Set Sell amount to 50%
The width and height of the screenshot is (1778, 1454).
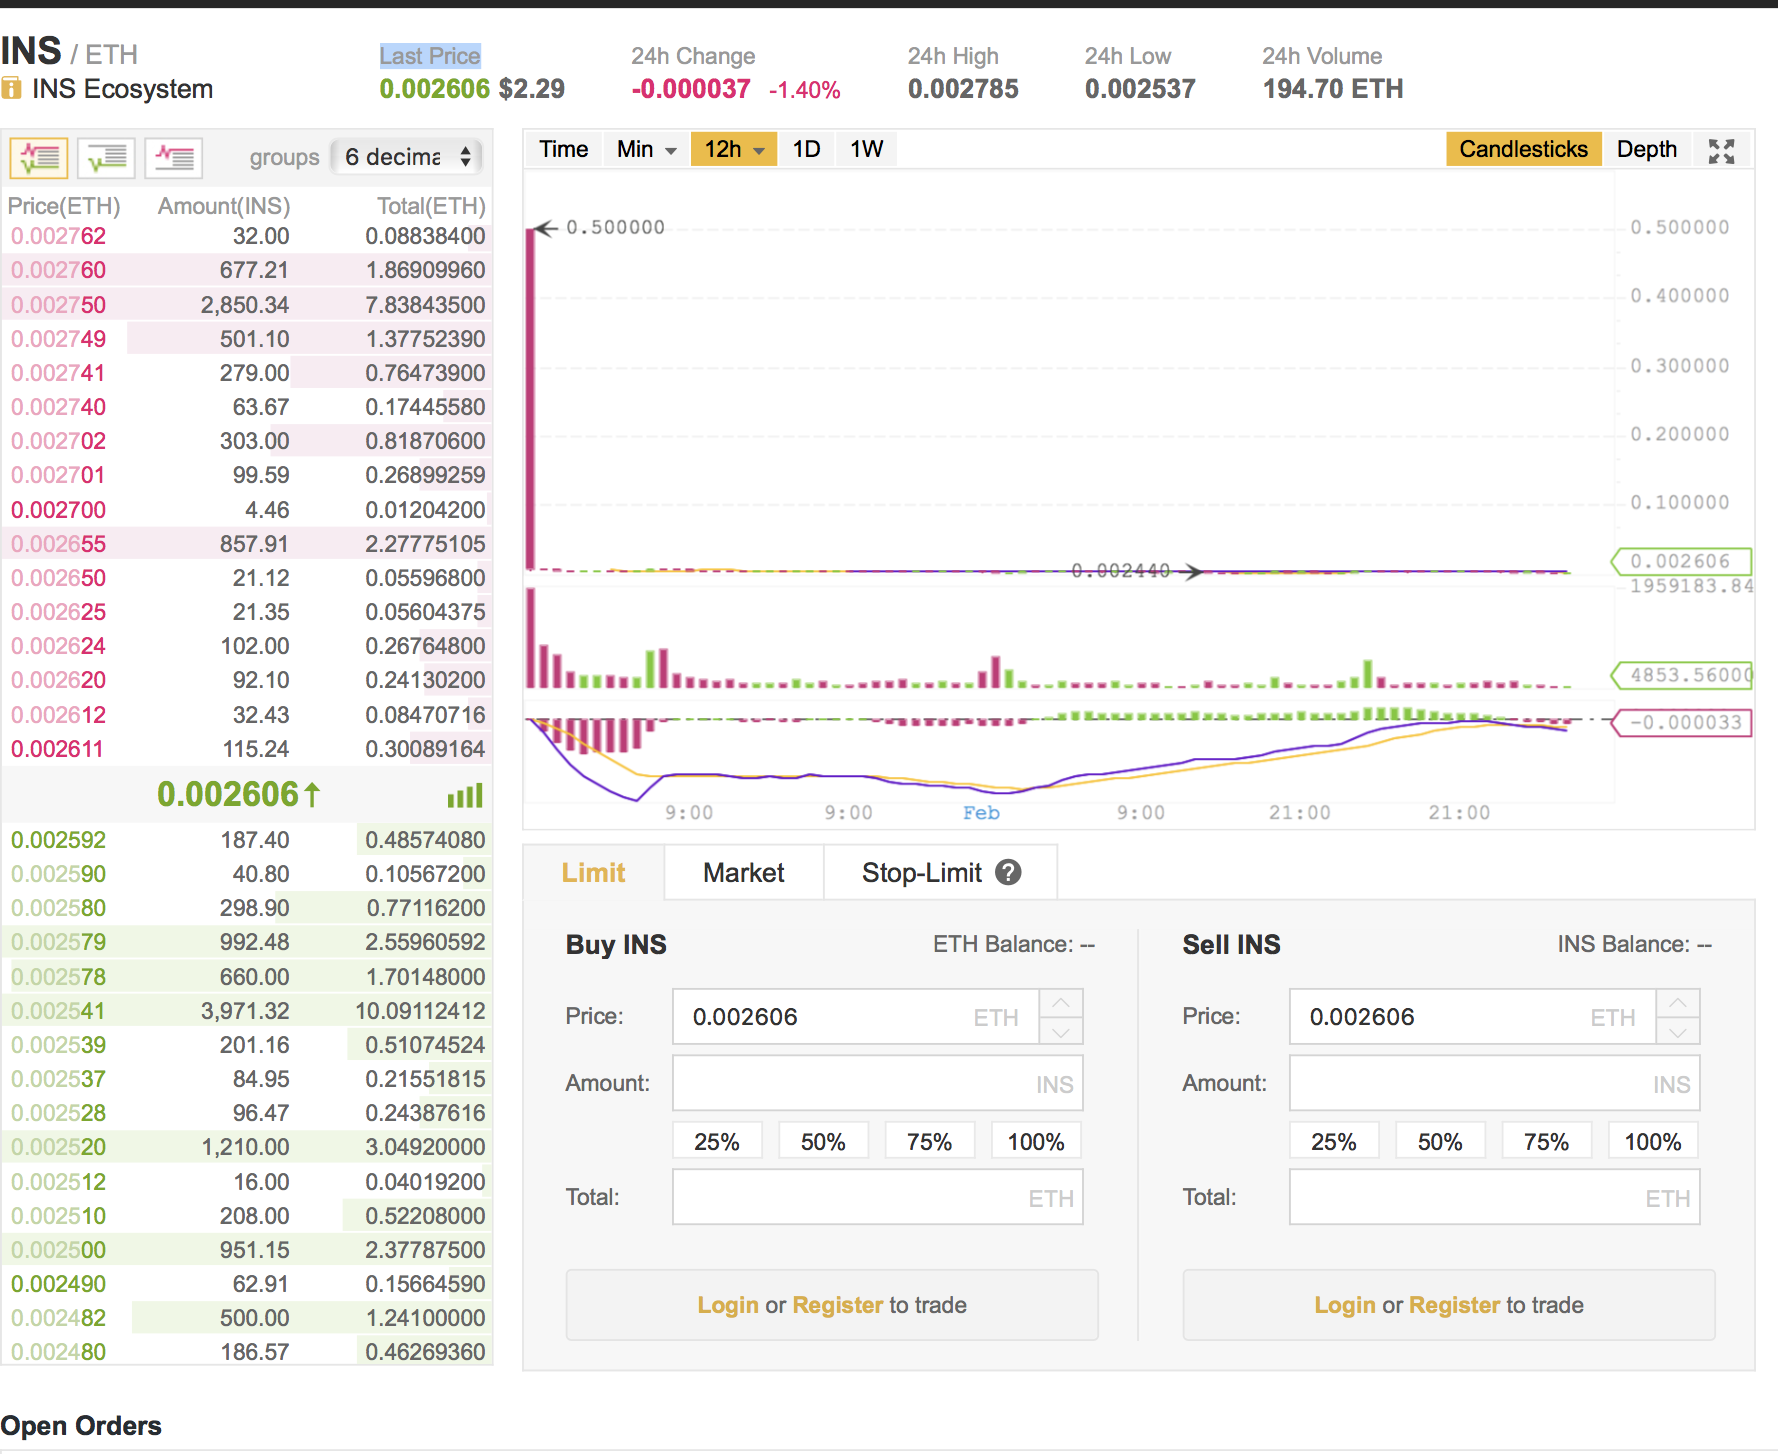pyautogui.click(x=1440, y=1141)
